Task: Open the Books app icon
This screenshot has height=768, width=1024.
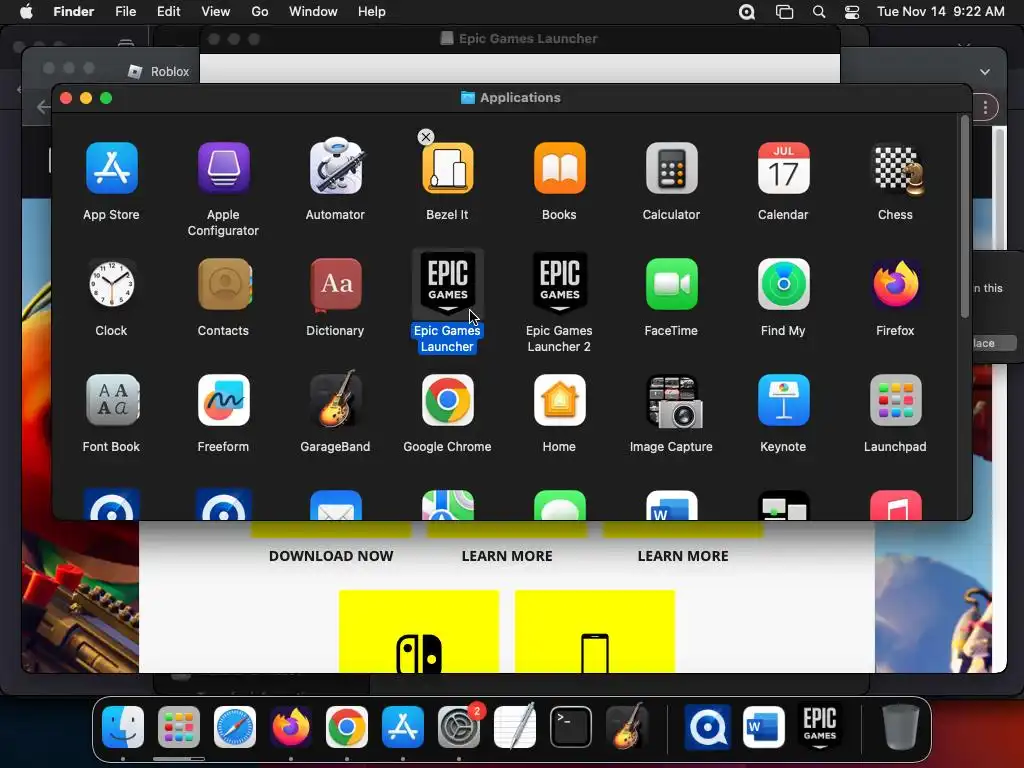Action: tap(560, 168)
